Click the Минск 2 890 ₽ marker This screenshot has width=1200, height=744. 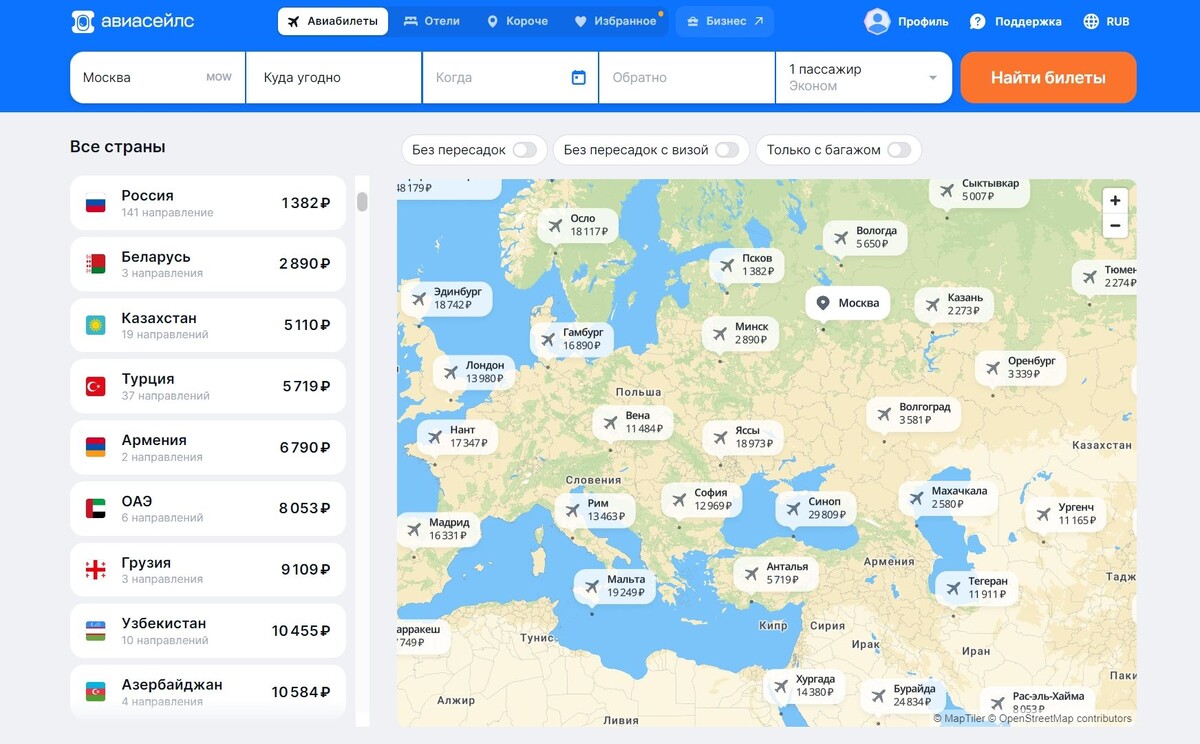(x=740, y=333)
